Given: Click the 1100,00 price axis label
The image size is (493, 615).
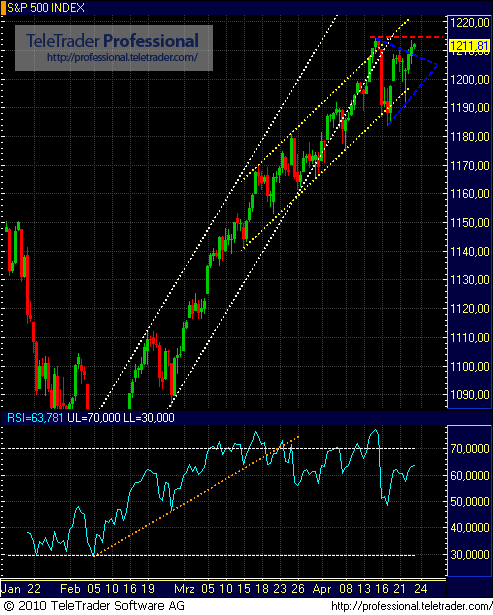Looking at the screenshot, I should click(469, 367).
